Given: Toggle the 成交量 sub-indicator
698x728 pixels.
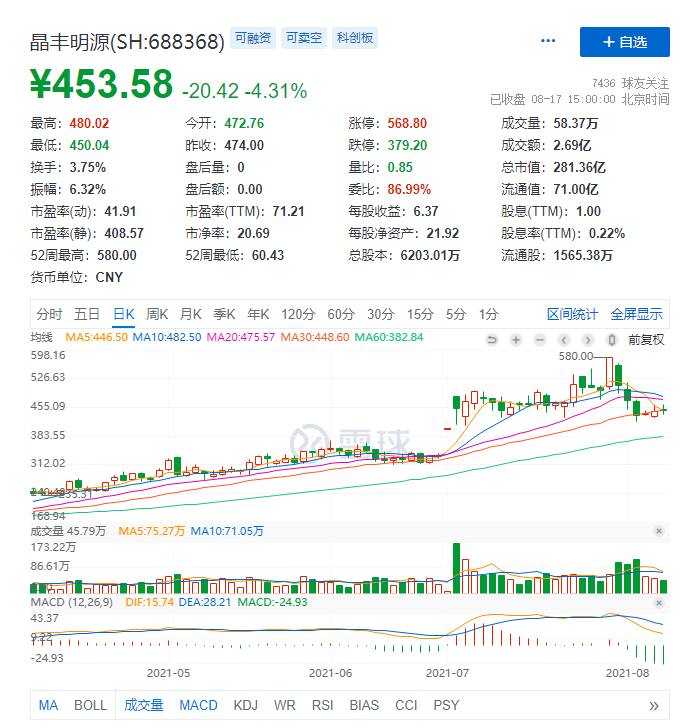Looking at the screenshot, I should coord(144,706).
